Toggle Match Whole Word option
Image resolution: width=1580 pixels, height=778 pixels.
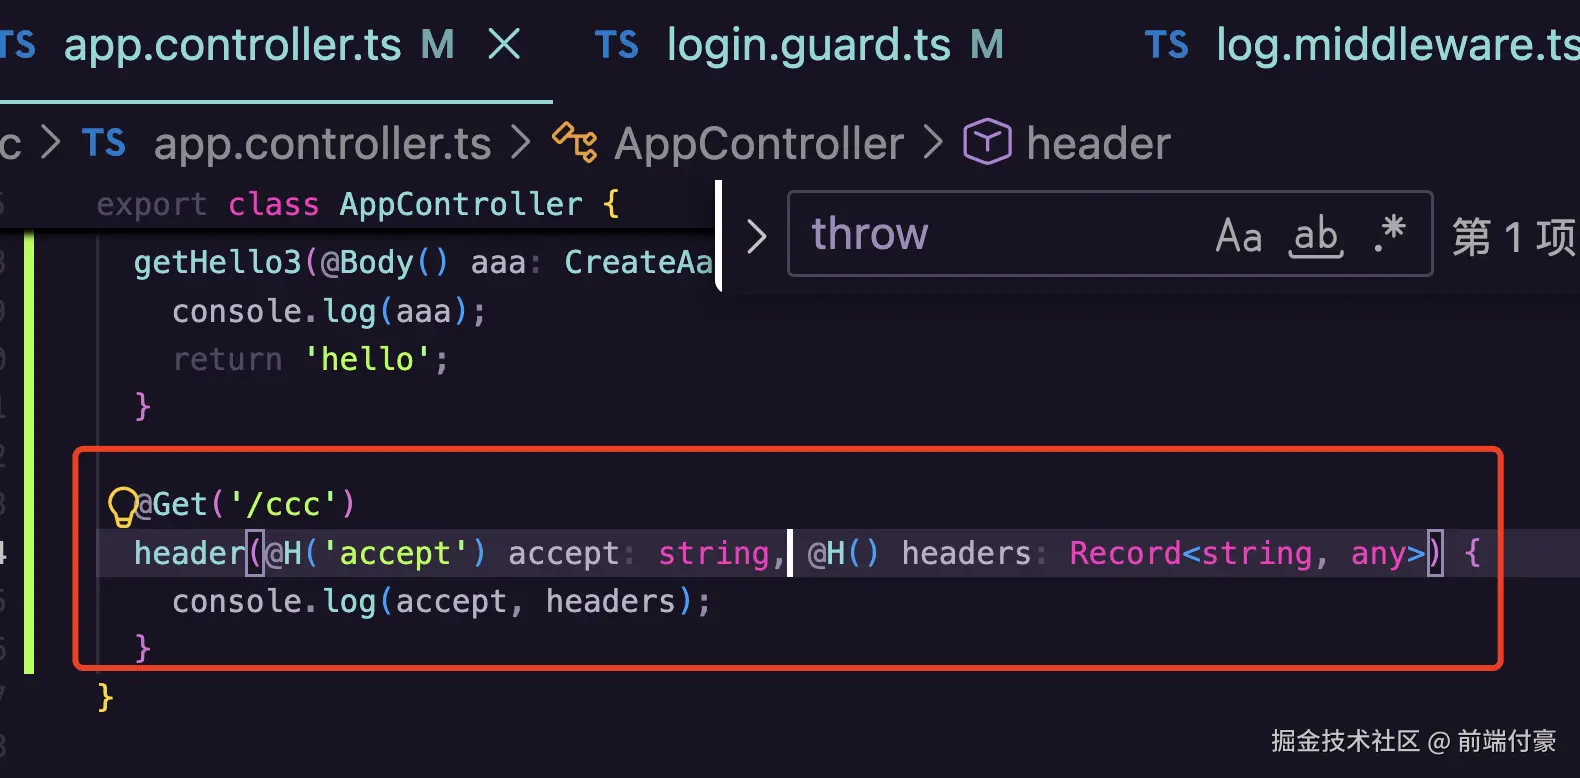(1316, 236)
